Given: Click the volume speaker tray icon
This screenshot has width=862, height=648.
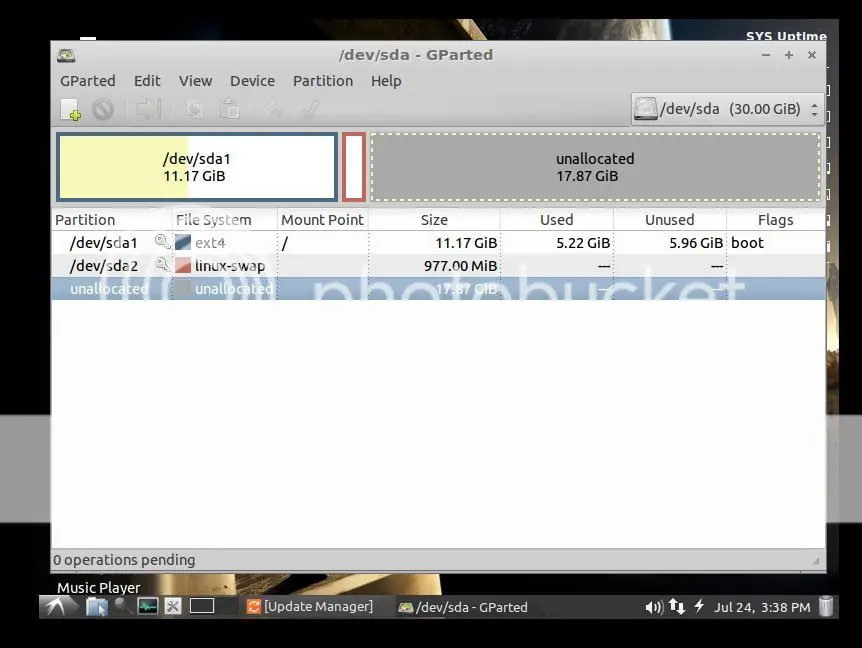Looking at the screenshot, I should coord(654,607).
